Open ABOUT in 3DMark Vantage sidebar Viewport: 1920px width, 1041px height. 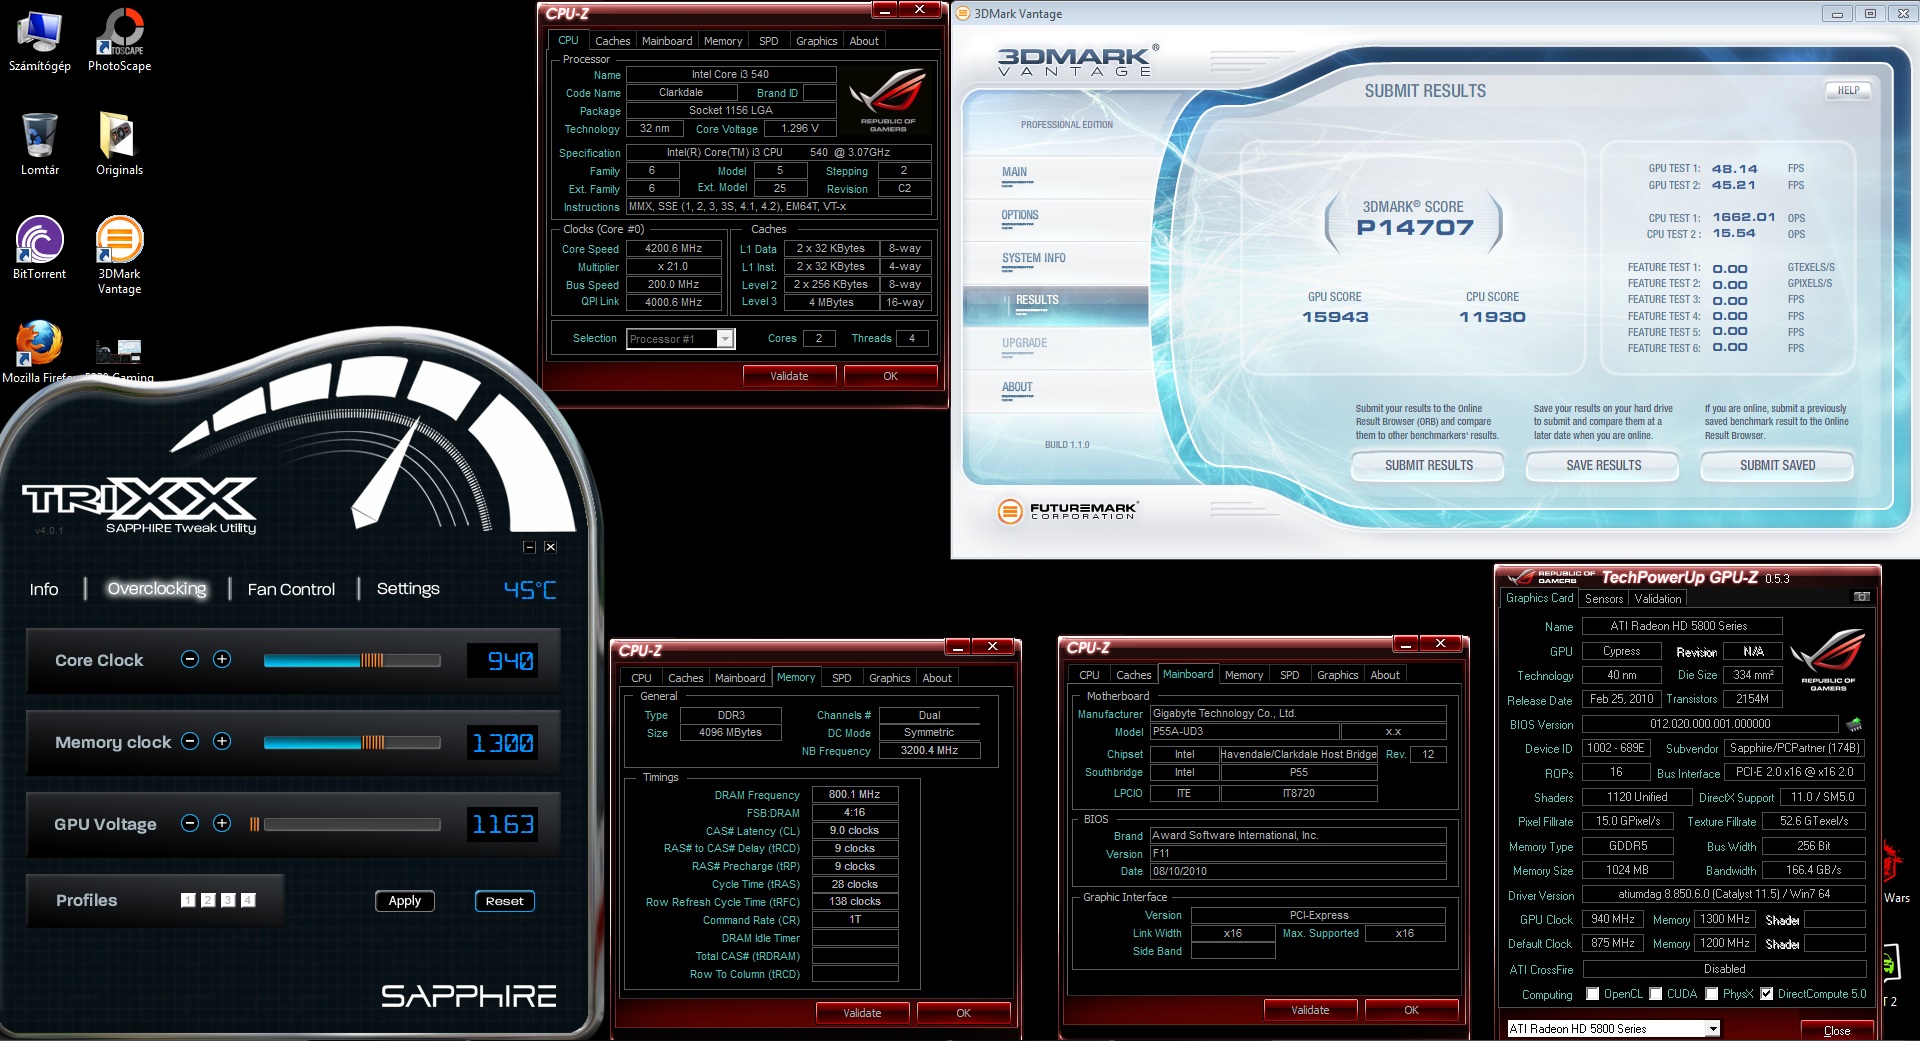(x=1017, y=387)
